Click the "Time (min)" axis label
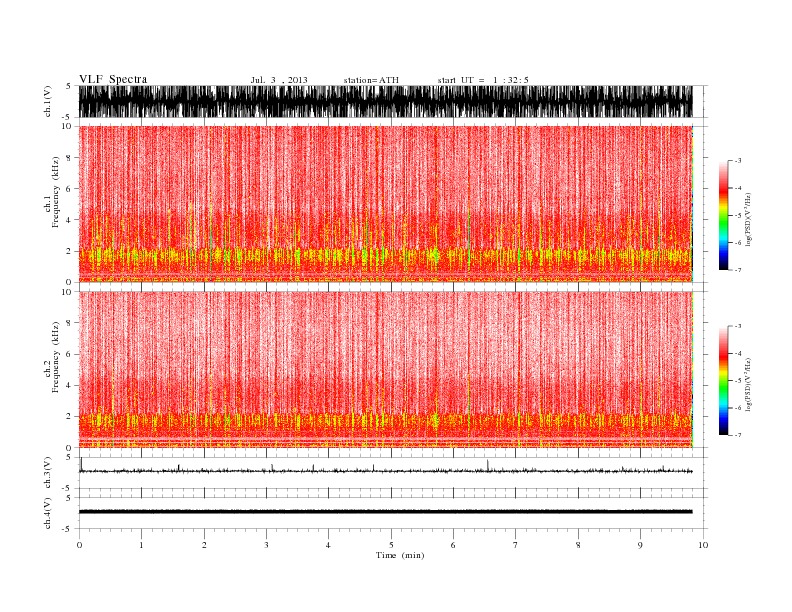Screen dimensions: 792x612 [400, 555]
